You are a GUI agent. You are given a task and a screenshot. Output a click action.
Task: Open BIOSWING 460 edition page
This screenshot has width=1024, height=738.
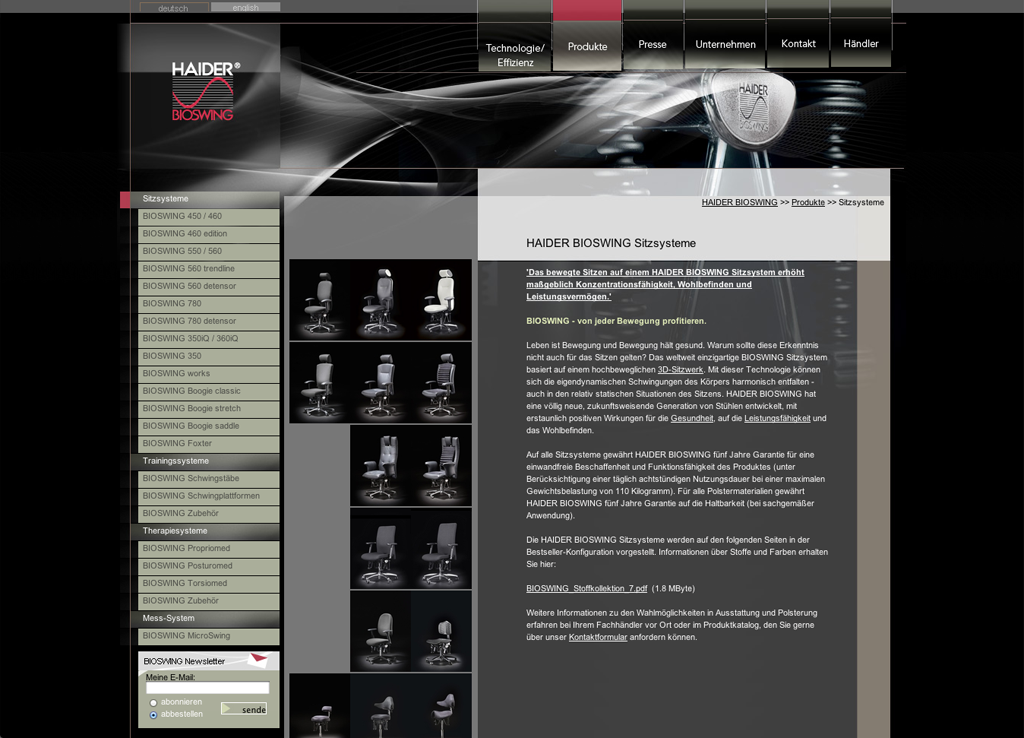pos(208,234)
